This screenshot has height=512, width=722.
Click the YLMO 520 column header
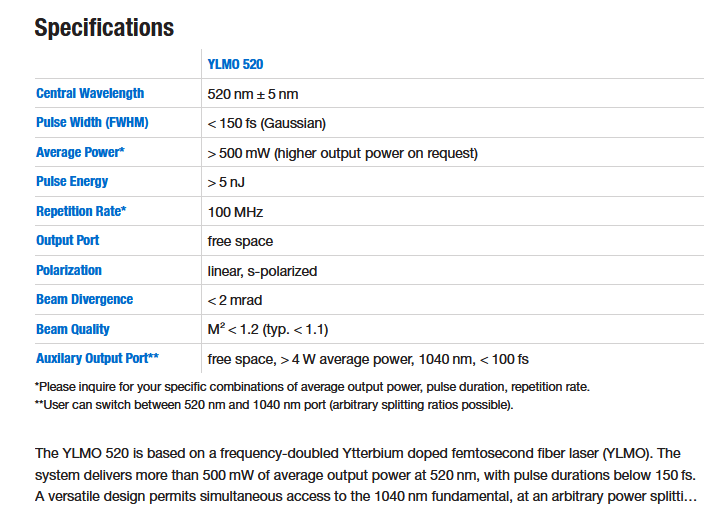coord(235,65)
